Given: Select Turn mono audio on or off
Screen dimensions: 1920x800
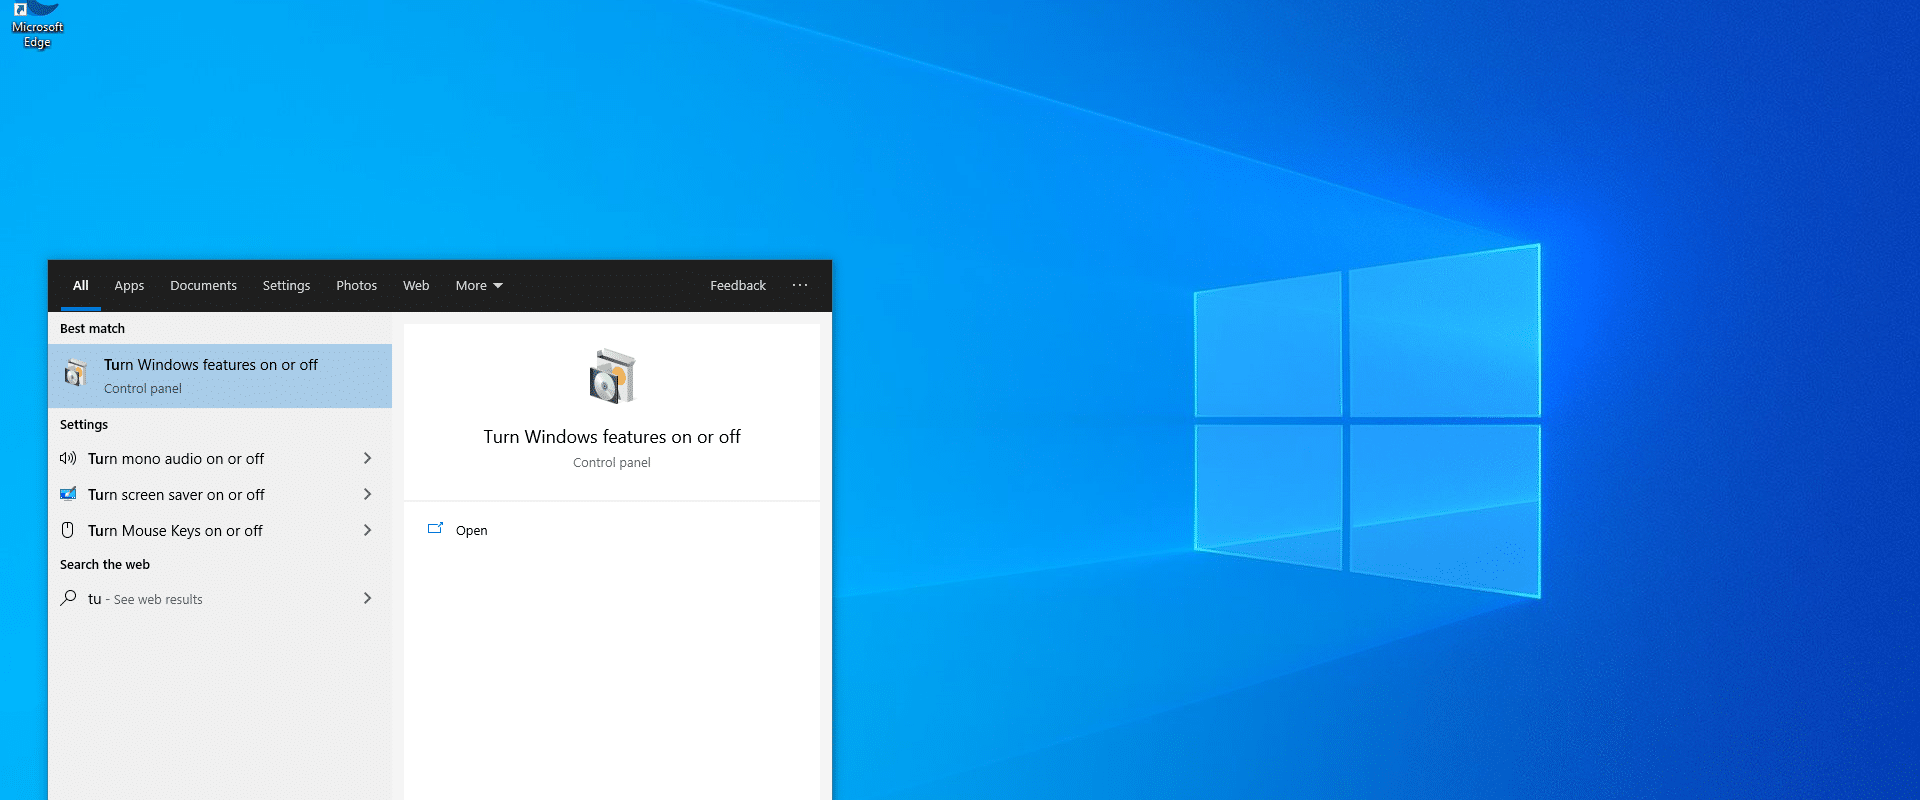Looking at the screenshot, I should tap(220, 458).
